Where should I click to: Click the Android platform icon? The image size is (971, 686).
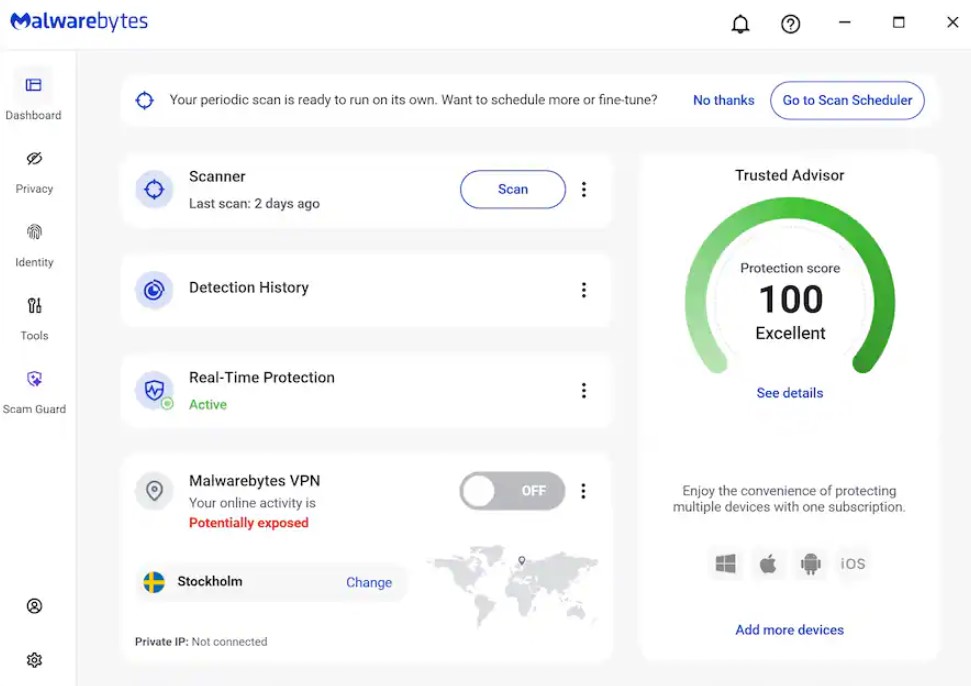coord(811,564)
